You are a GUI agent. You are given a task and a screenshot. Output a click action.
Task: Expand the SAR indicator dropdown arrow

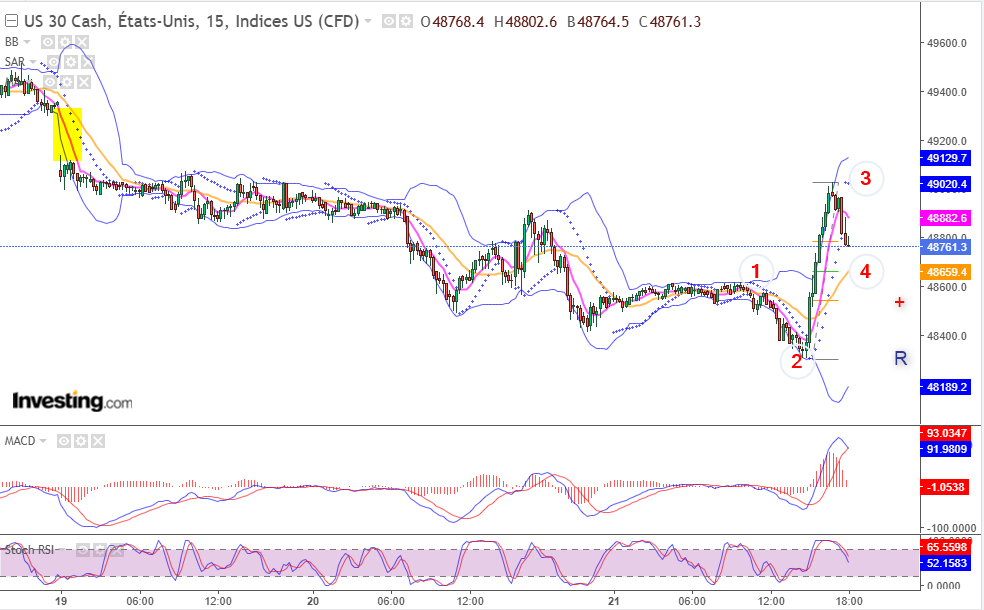coord(33,62)
